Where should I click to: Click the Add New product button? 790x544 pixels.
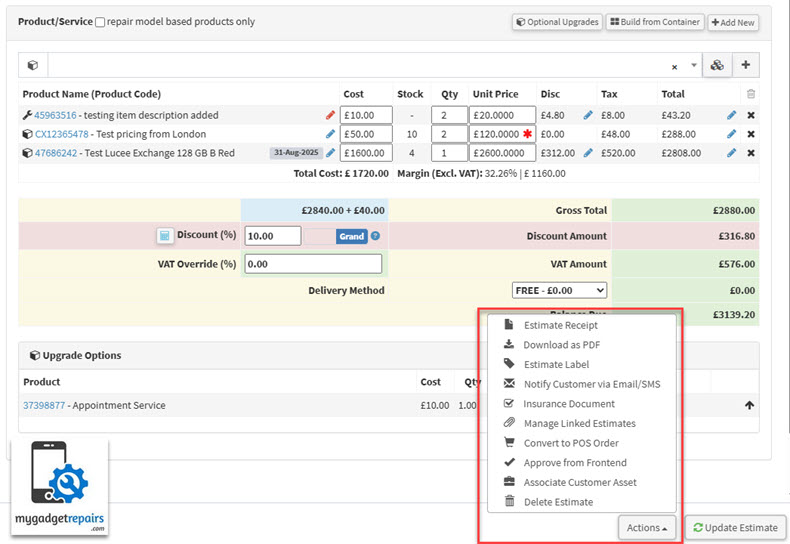[x=733, y=23]
